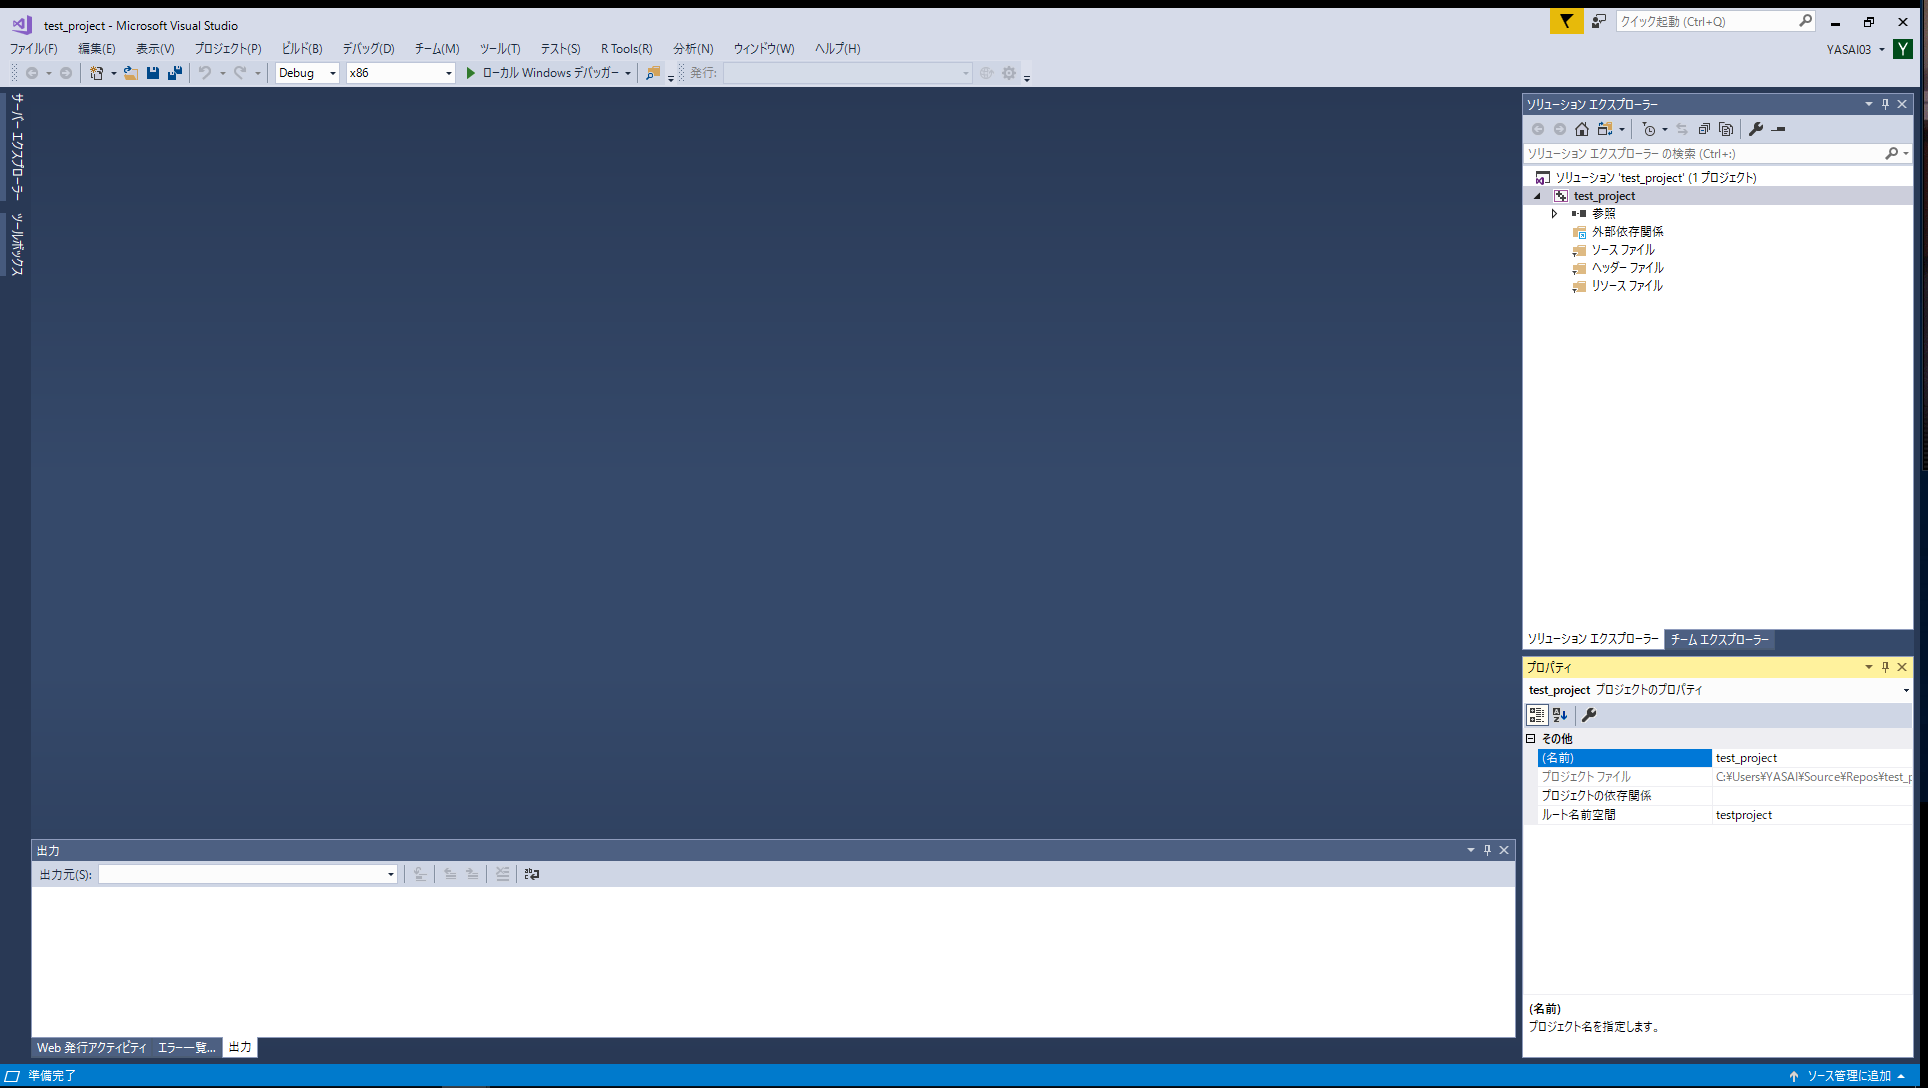Expand the 参照 node
Screen dimensions: 1928x1088
click(x=1554, y=214)
